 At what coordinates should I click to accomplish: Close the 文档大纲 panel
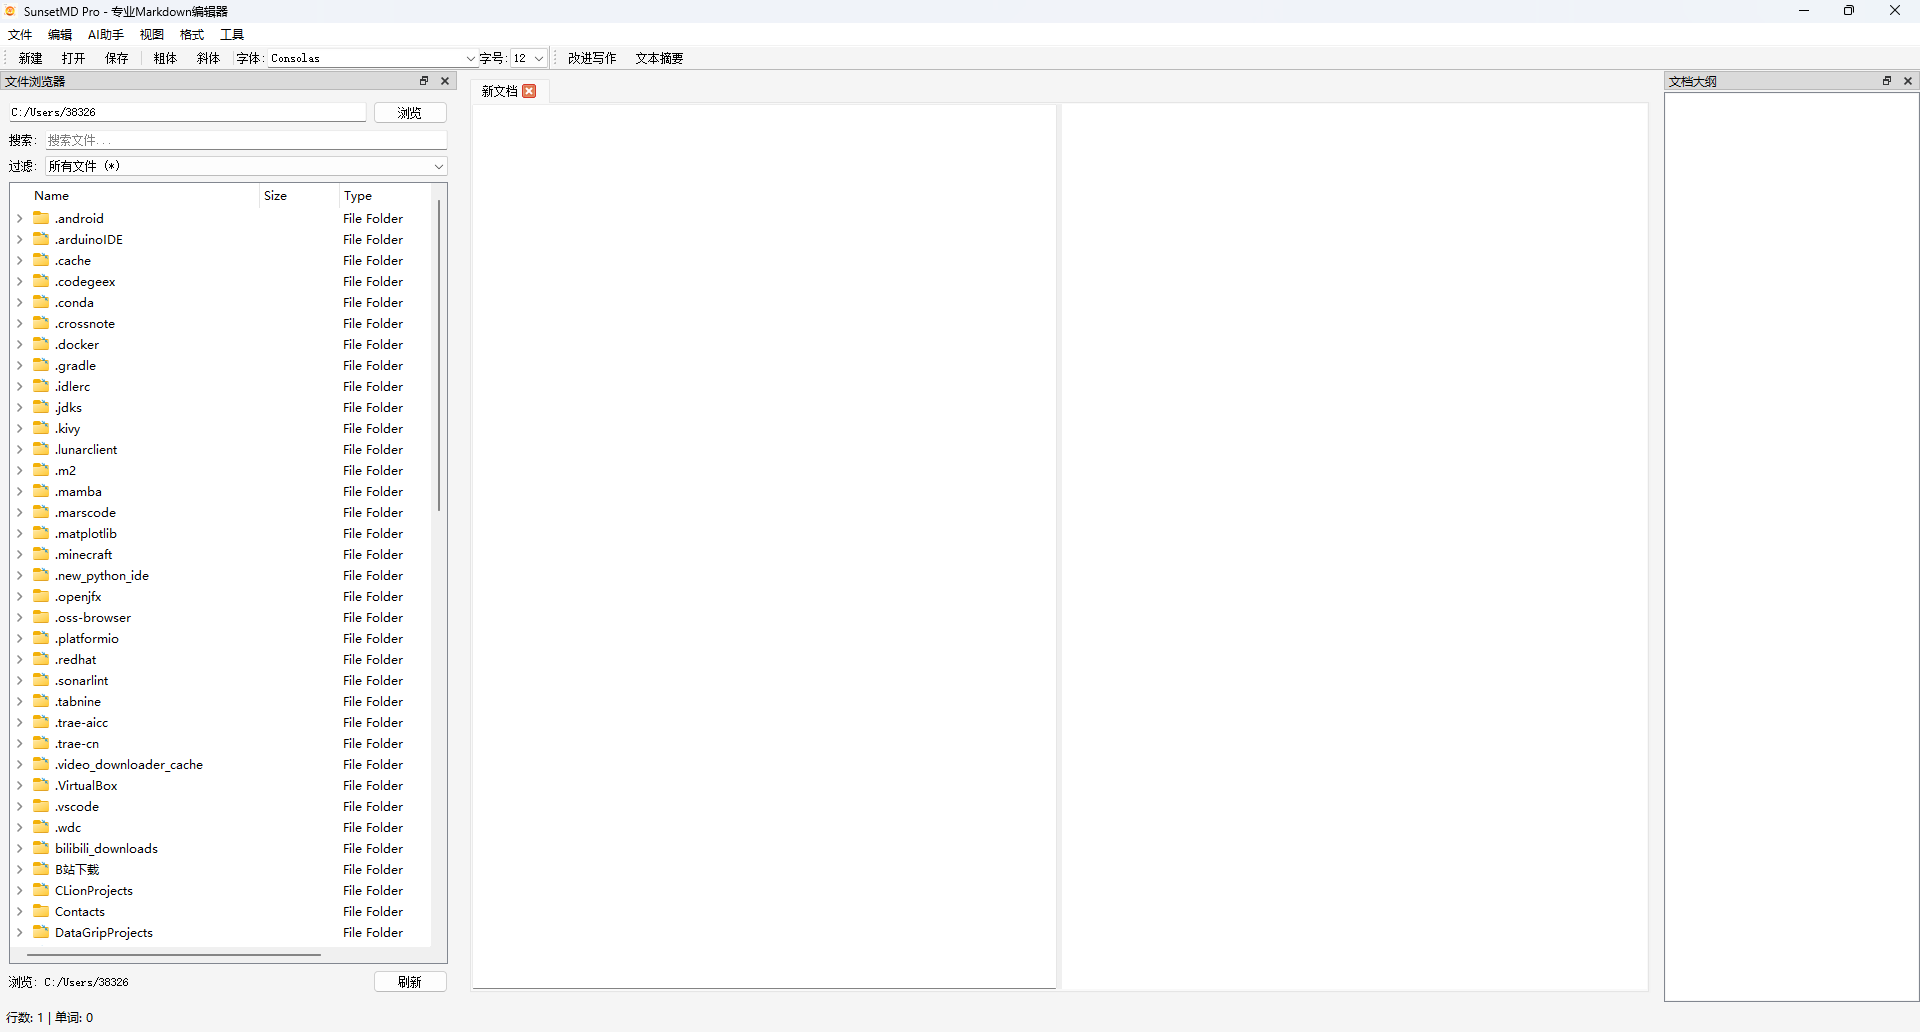pos(1908,81)
